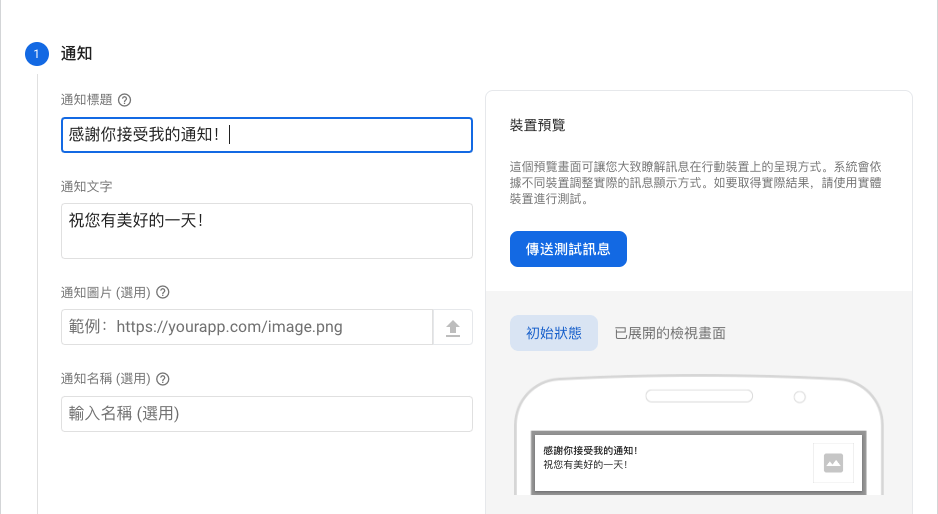
Task: Focus the 輸入名稱 (選用) field
Action: pyautogui.click(x=267, y=414)
